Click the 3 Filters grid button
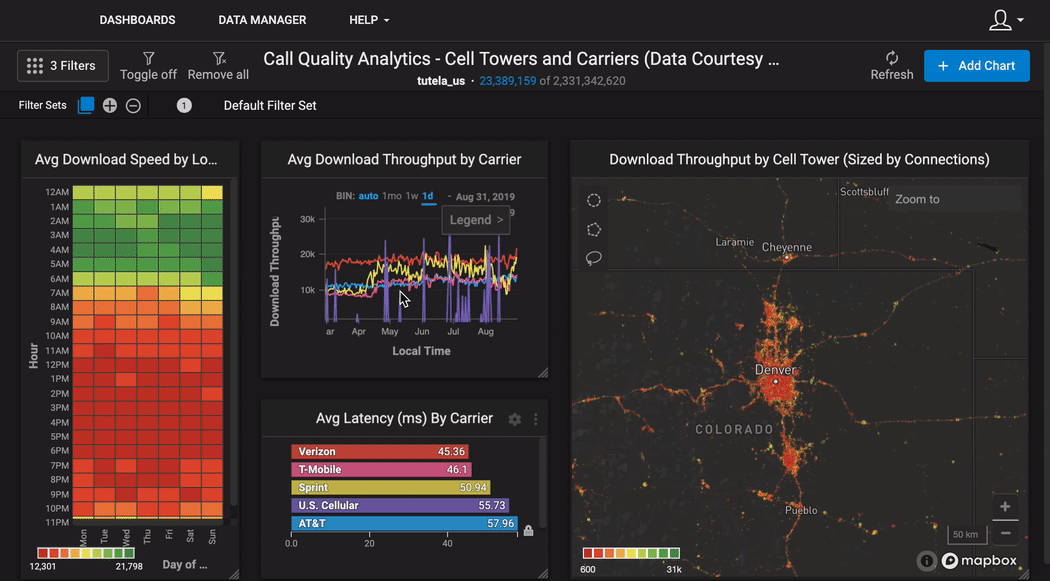Screen dimensions: 1050x581 click(62, 66)
